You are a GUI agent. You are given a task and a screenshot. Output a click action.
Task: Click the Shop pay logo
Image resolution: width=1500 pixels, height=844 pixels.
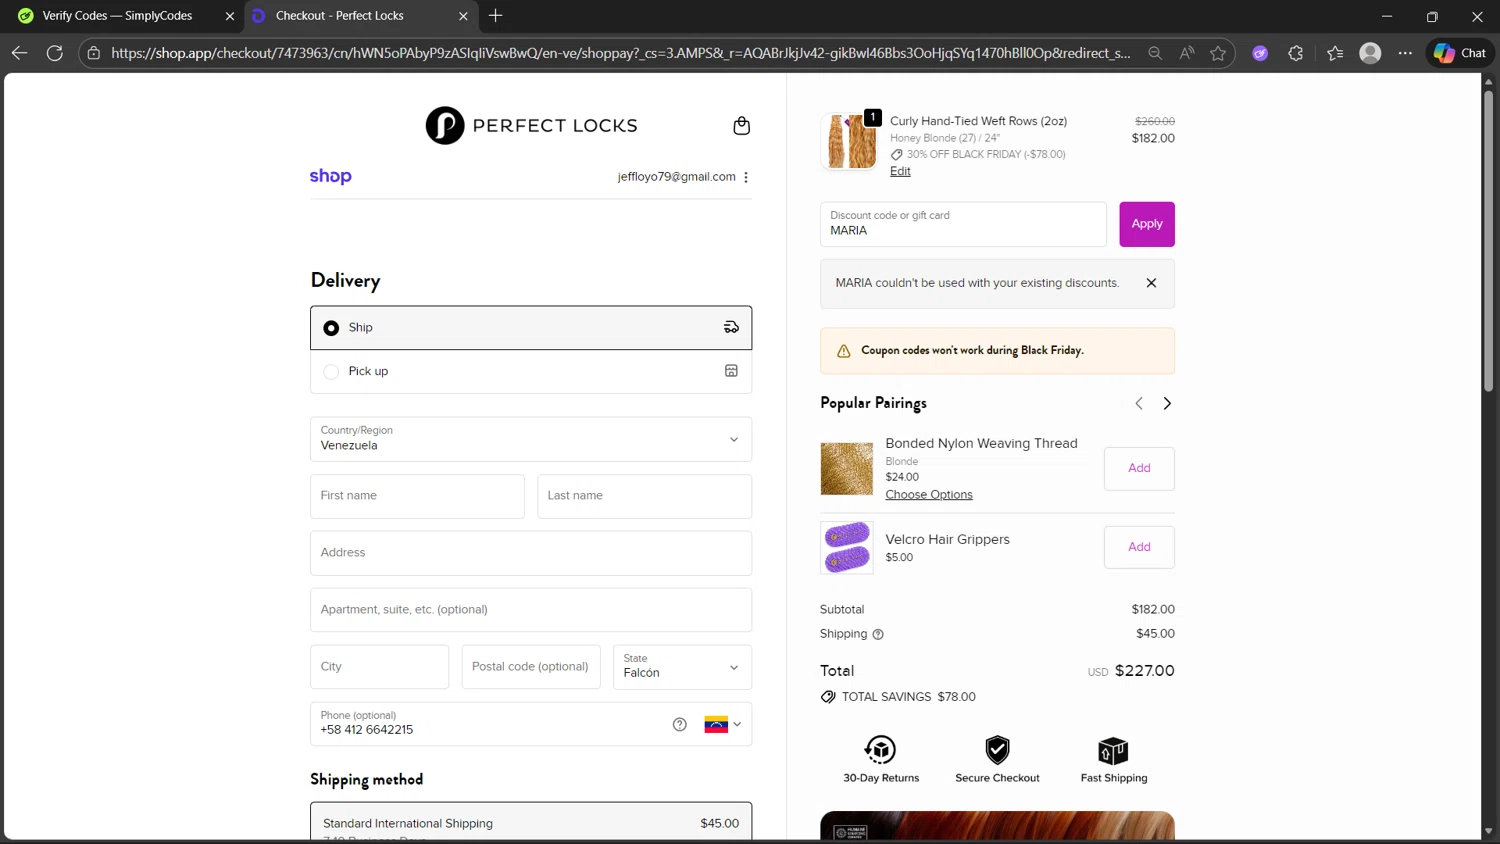pyautogui.click(x=330, y=176)
